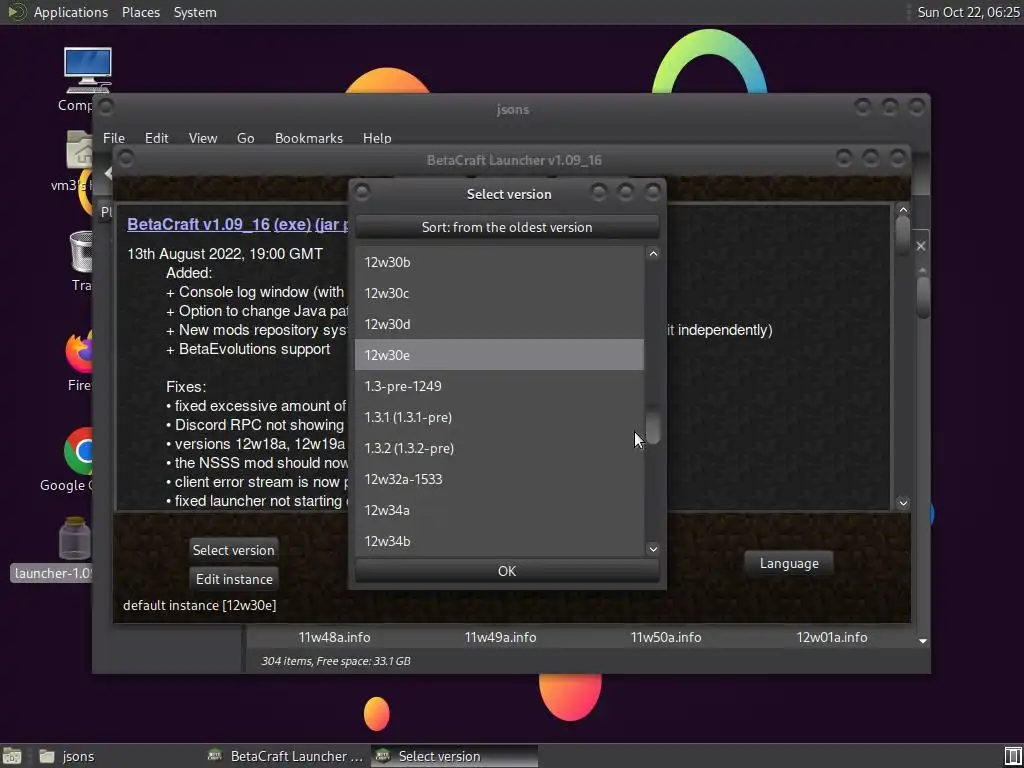Confirm version choice with OK button
The image size is (1024, 768).
[507, 571]
